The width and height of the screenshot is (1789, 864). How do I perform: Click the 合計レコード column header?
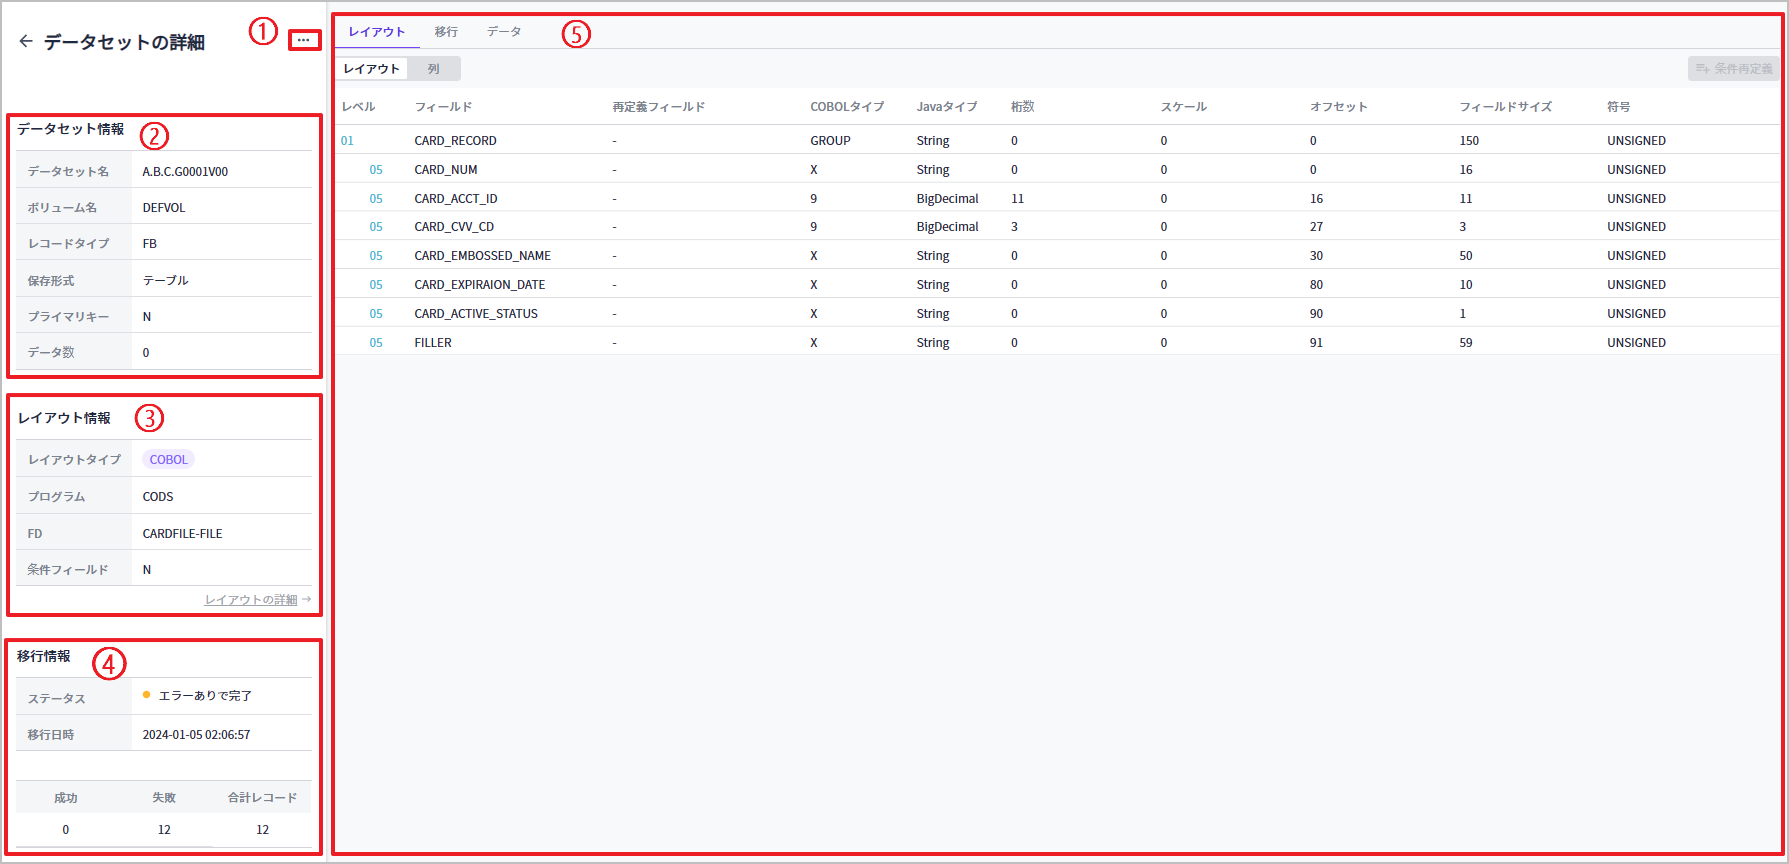[262, 798]
